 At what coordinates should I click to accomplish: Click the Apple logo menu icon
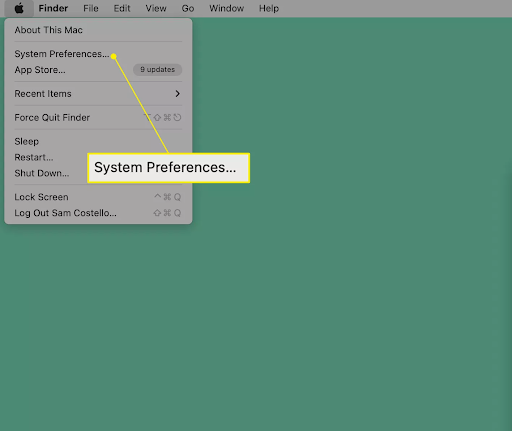coord(19,8)
